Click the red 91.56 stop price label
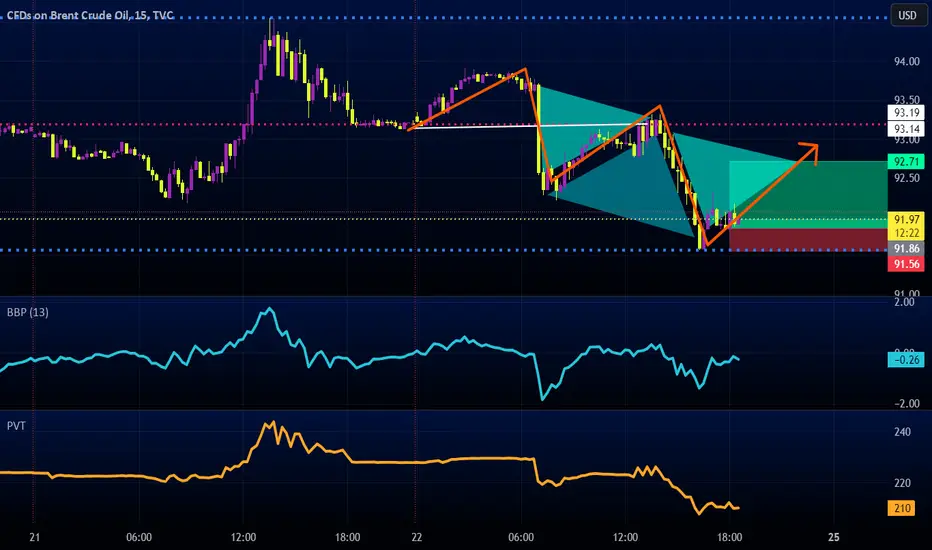This screenshot has height=550, width=932. tap(906, 264)
